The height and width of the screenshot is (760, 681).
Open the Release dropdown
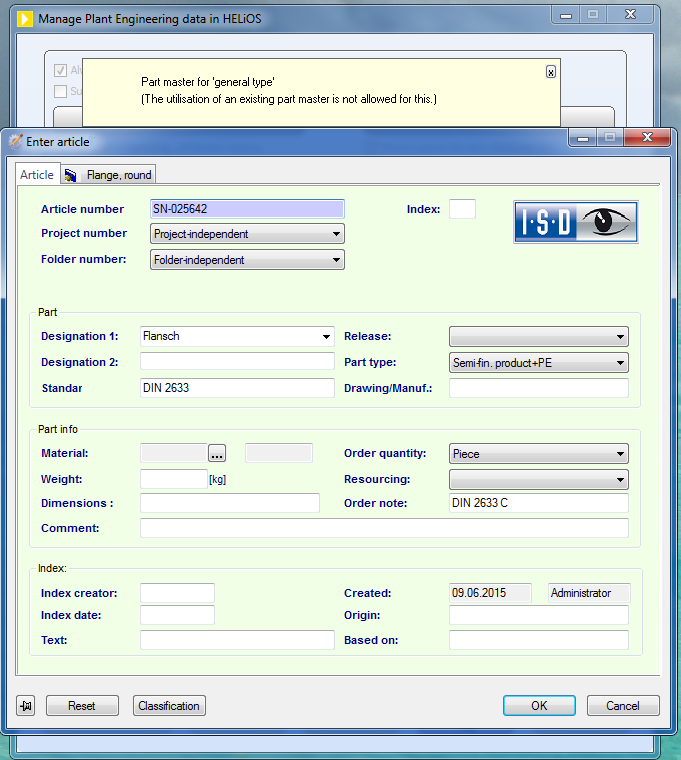point(538,337)
